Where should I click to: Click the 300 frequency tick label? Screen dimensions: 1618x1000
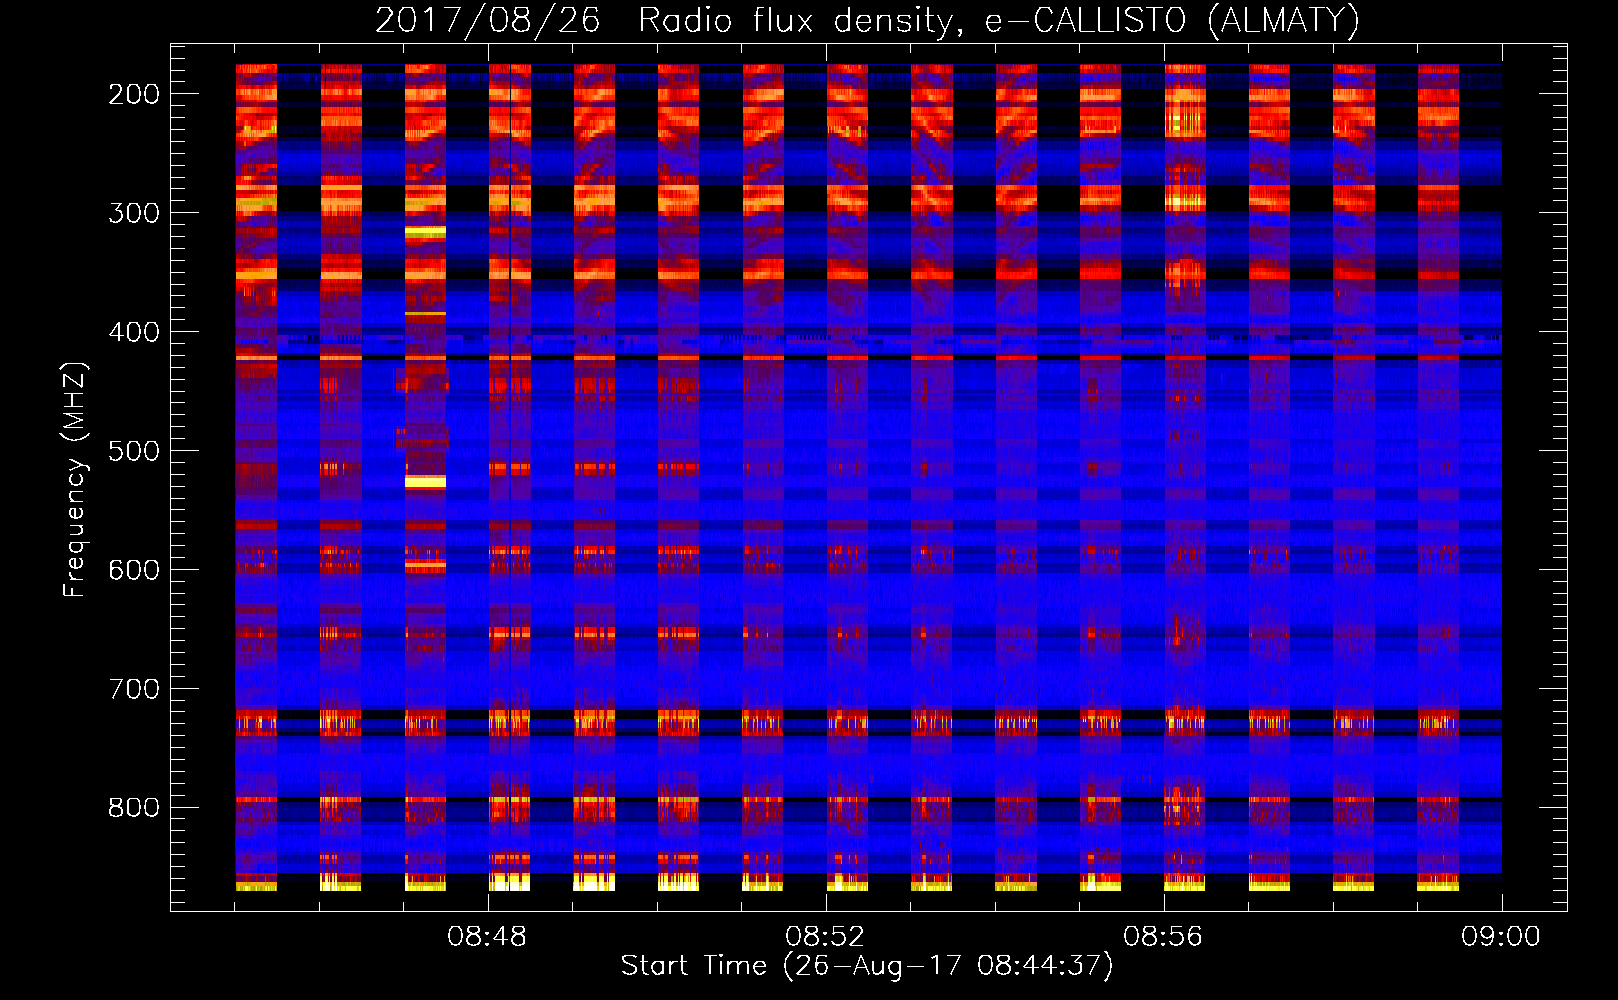coord(134,213)
